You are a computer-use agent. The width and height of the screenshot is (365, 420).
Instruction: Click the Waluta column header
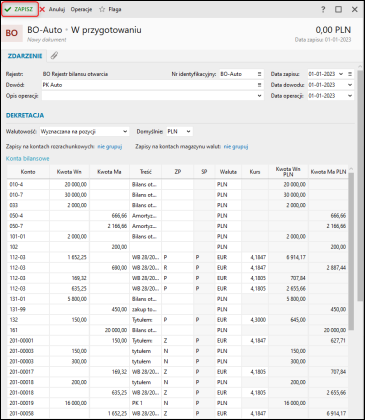coord(228,172)
